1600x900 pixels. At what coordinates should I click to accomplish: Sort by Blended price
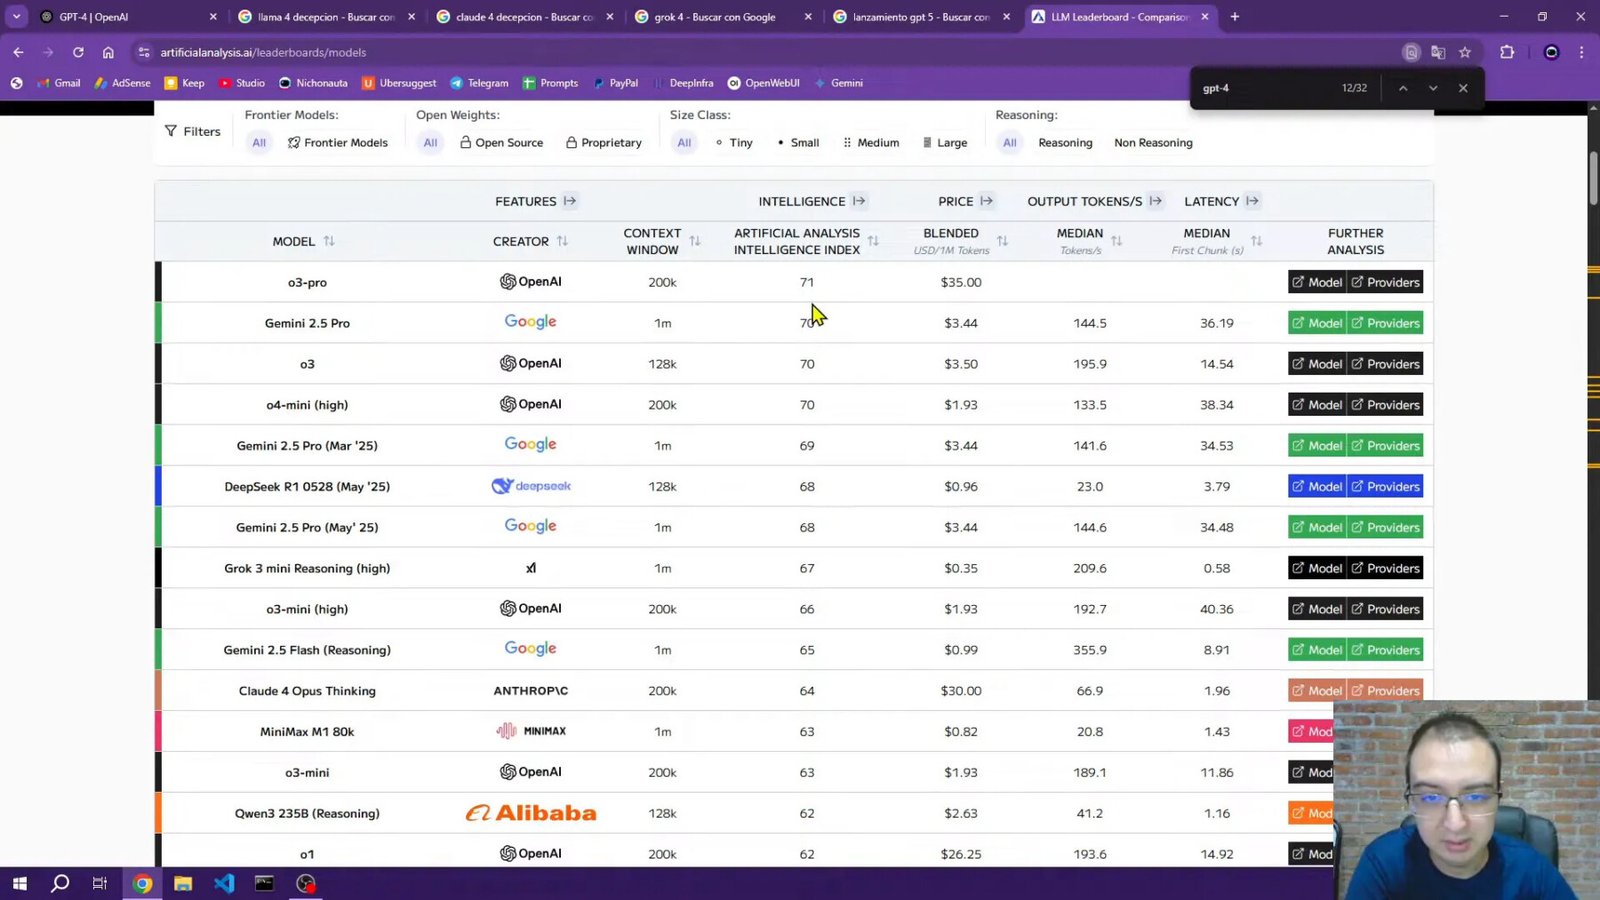(x=1002, y=241)
